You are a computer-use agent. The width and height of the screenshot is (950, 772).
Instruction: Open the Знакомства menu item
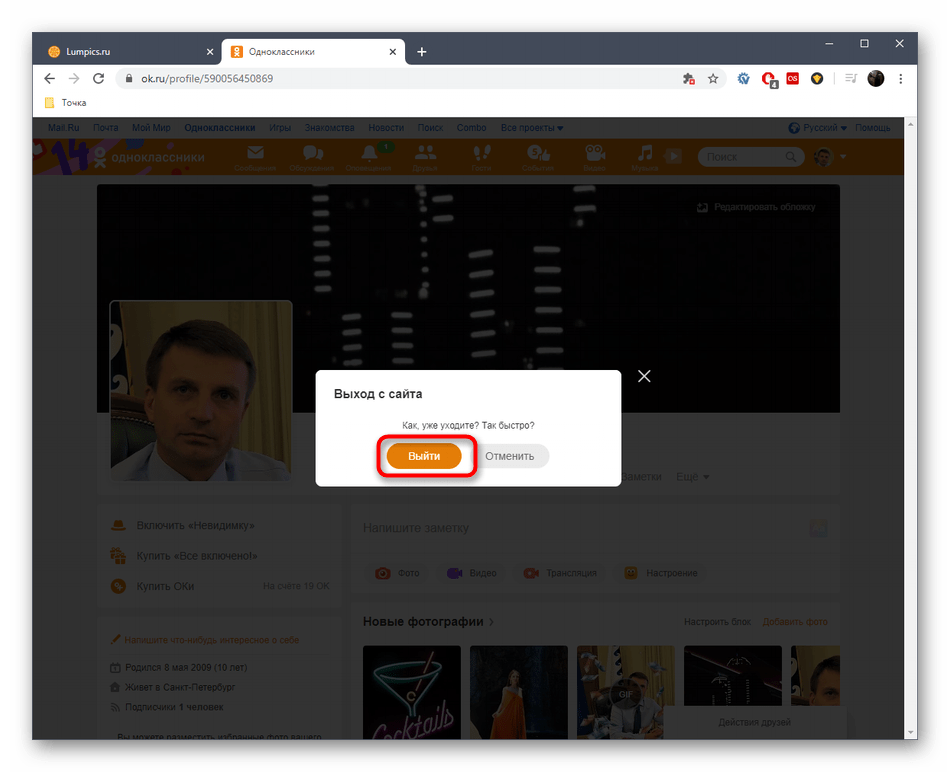click(x=330, y=127)
